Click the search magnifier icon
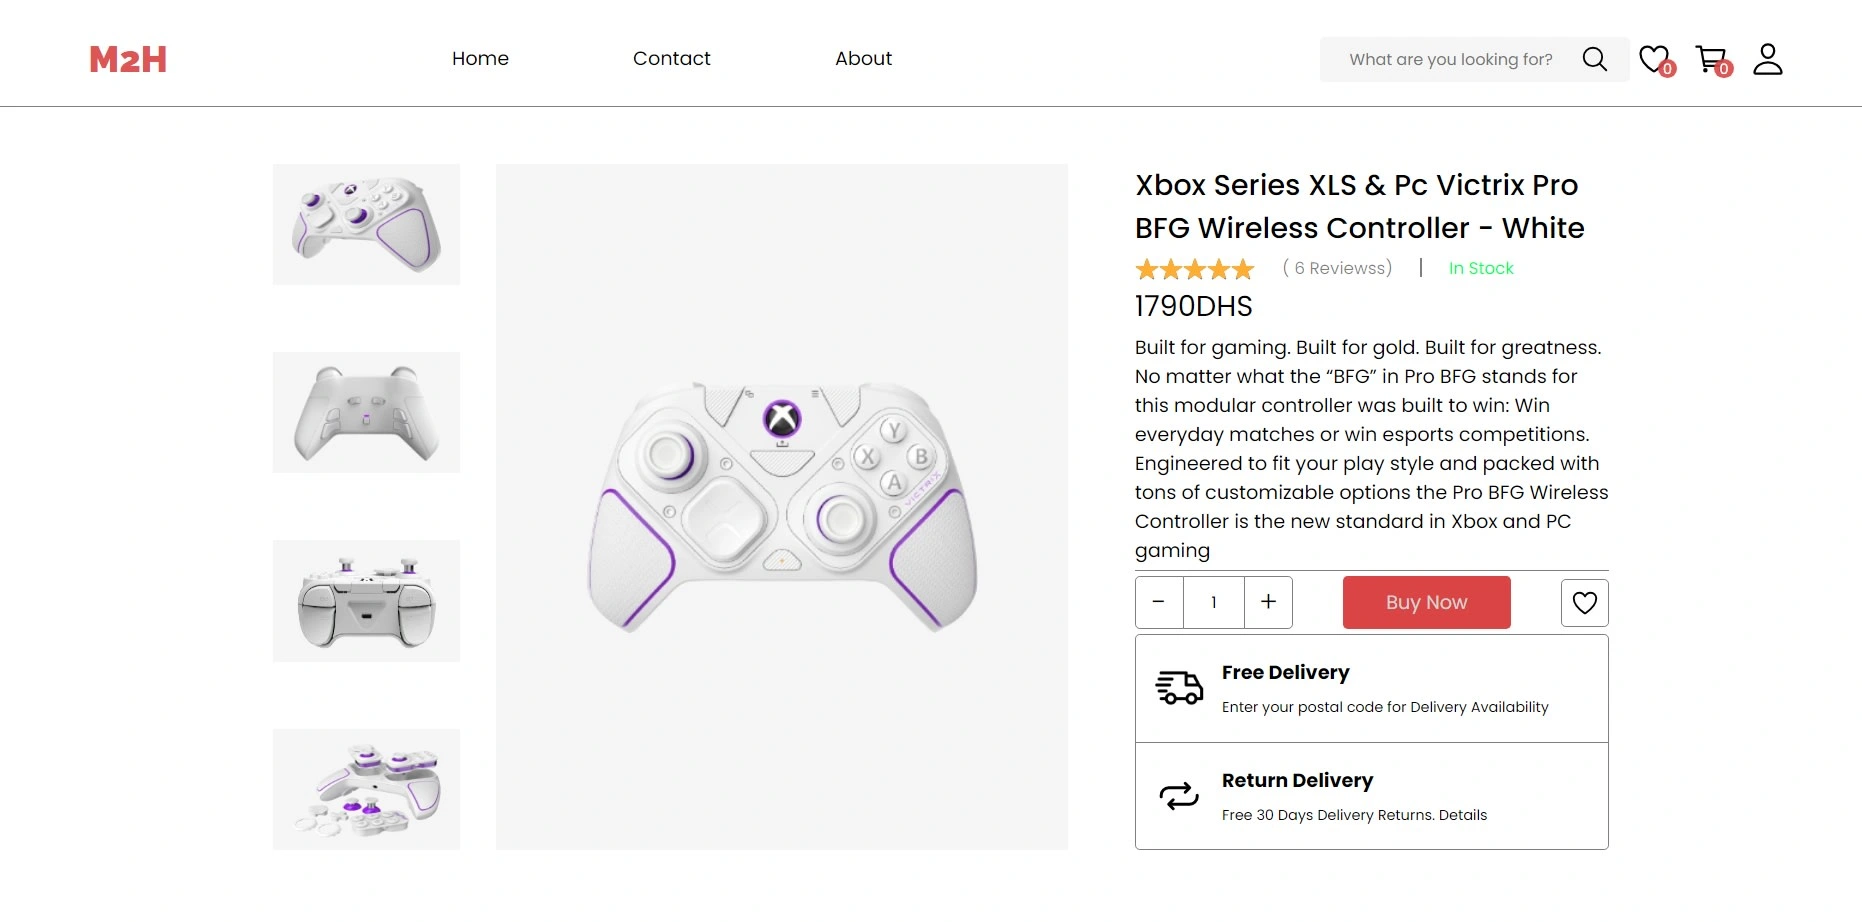1862x922 pixels. pyautogui.click(x=1594, y=60)
